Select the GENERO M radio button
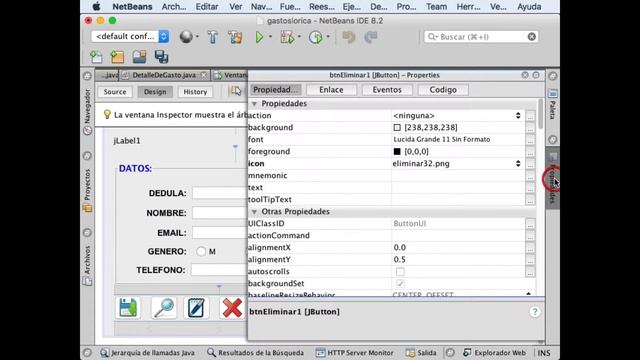The width and height of the screenshot is (640, 360). pyautogui.click(x=201, y=251)
